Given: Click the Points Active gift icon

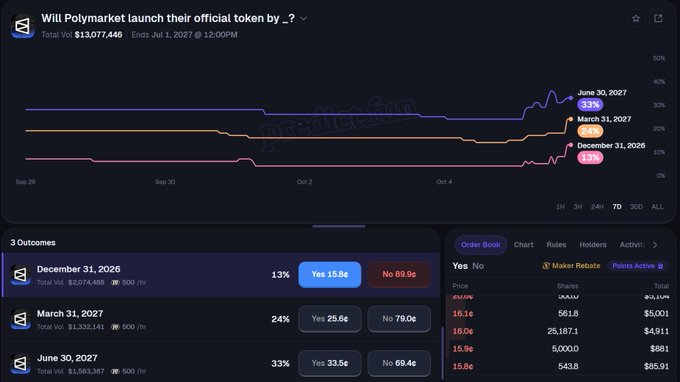Looking at the screenshot, I should point(660,266).
